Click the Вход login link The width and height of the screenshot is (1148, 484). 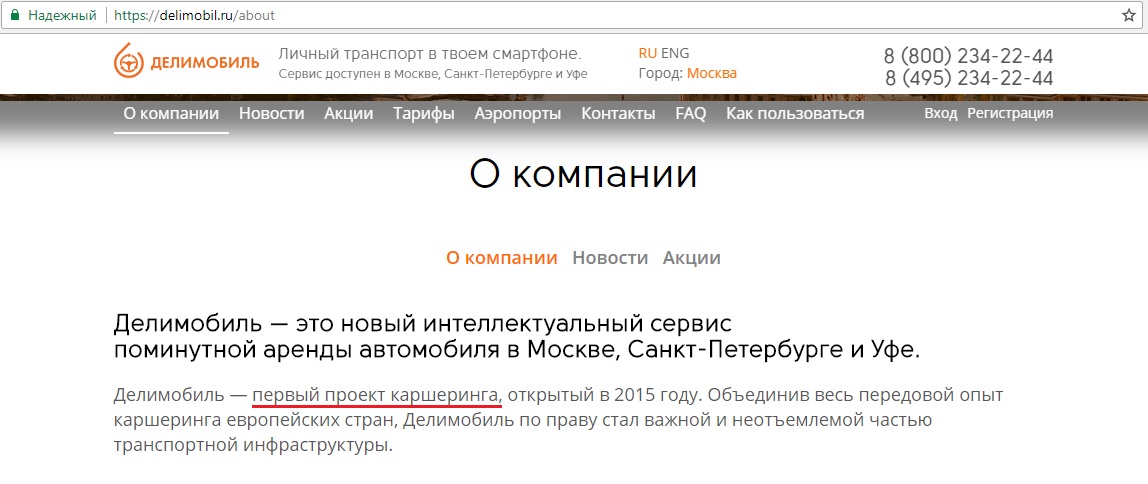pos(941,113)
